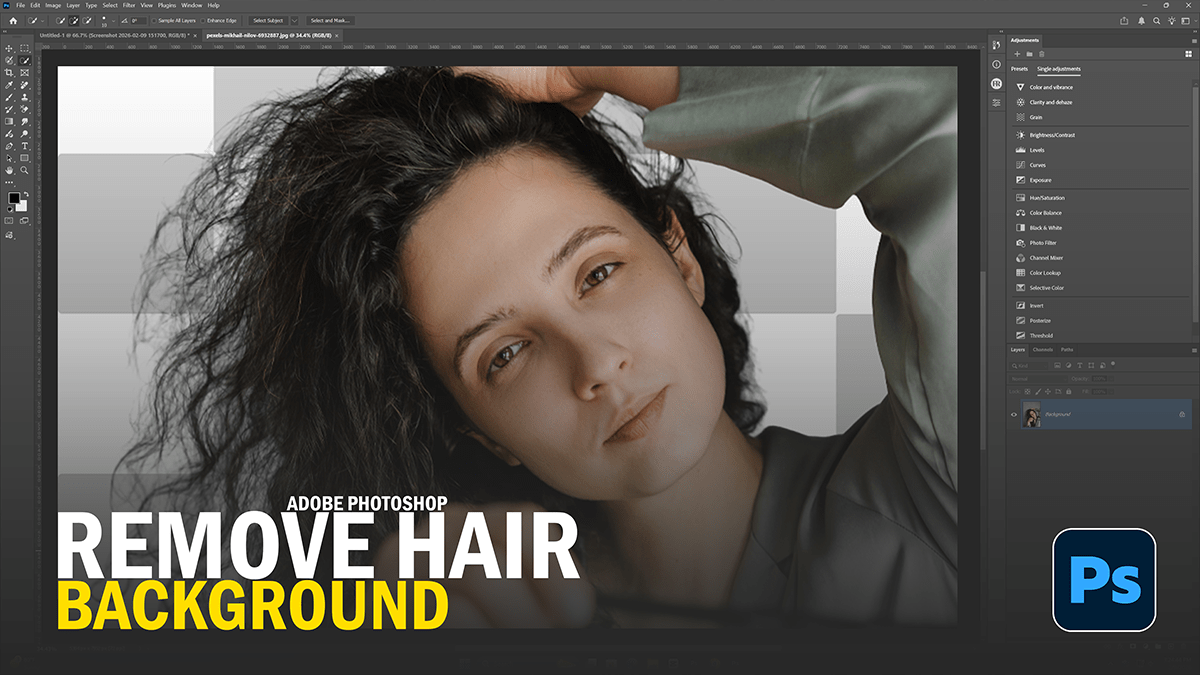Image resolution: width=1200 pixels, height=675 pixels.
Task: Click the foreground color swatch
Action: pyautogui.click(x=13, y=199)
